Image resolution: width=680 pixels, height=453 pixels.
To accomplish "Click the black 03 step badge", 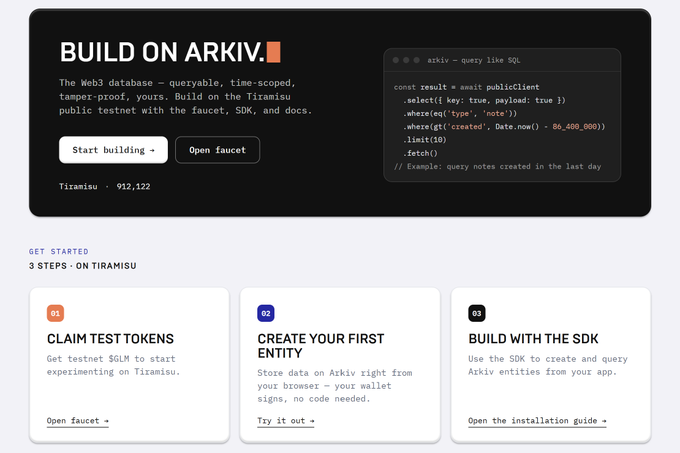I will pos(477,313).
